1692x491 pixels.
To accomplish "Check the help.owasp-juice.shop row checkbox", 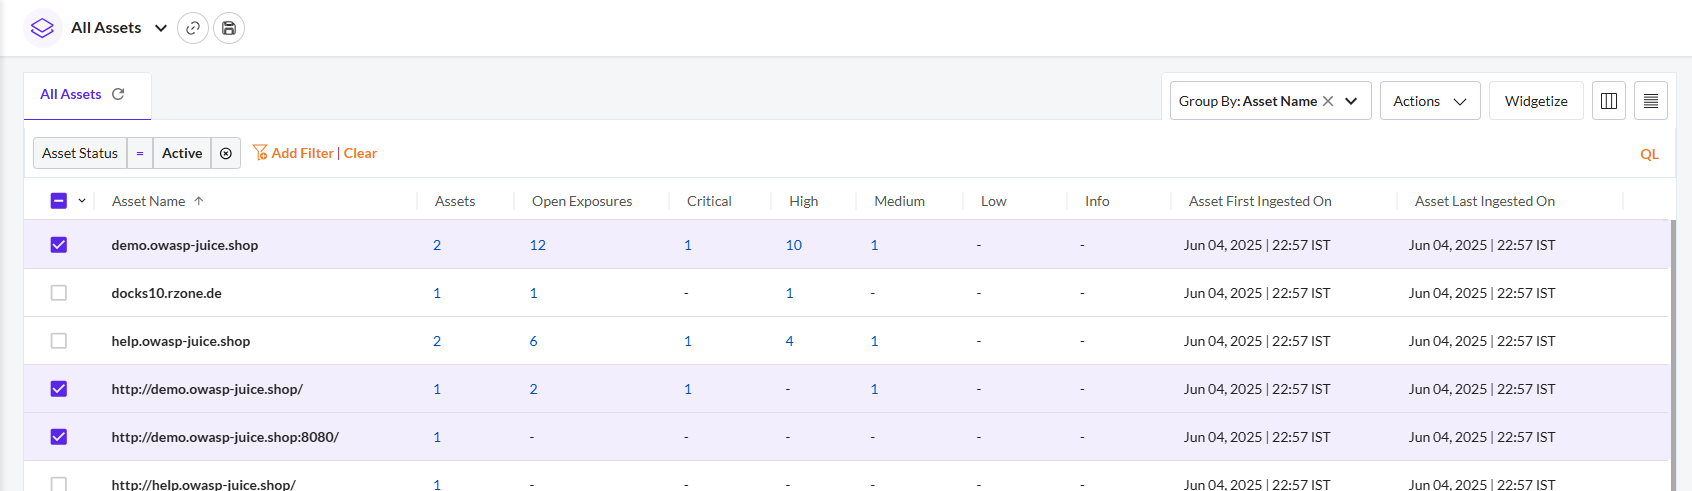I will click(x=59, y=341).
